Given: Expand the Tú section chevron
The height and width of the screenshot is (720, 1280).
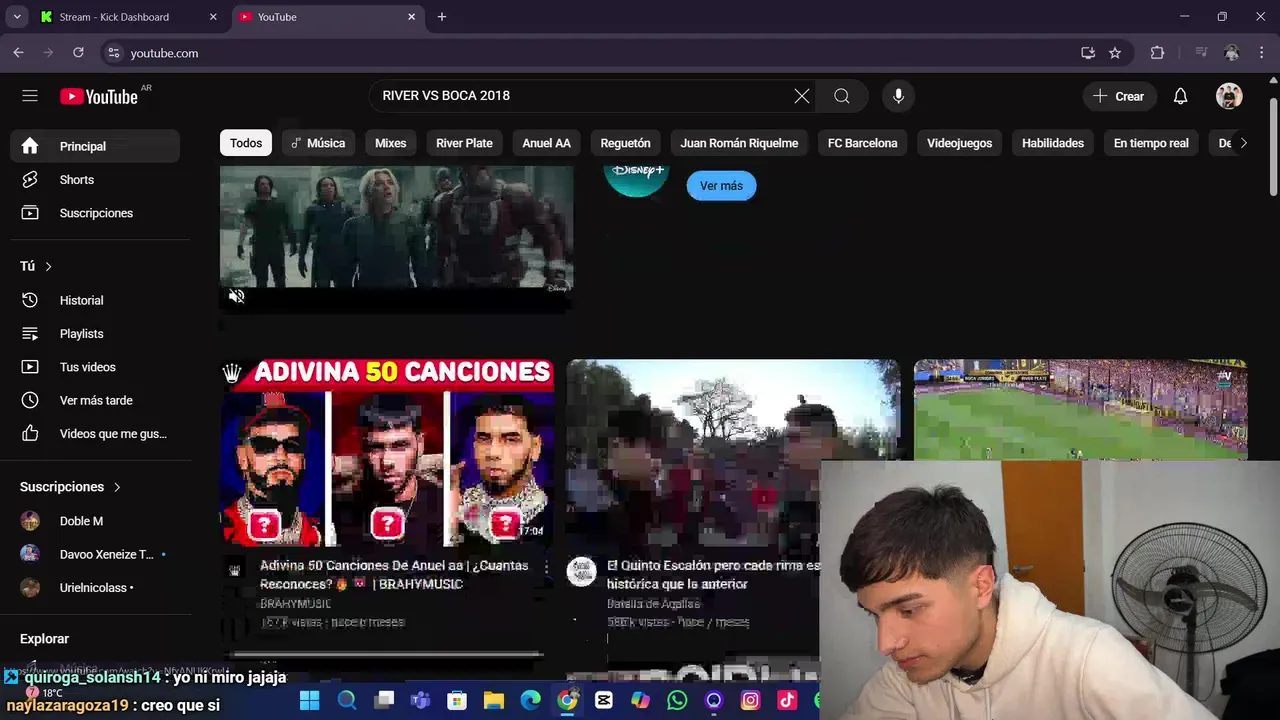Looking at the screenshot, I should 48,266.
